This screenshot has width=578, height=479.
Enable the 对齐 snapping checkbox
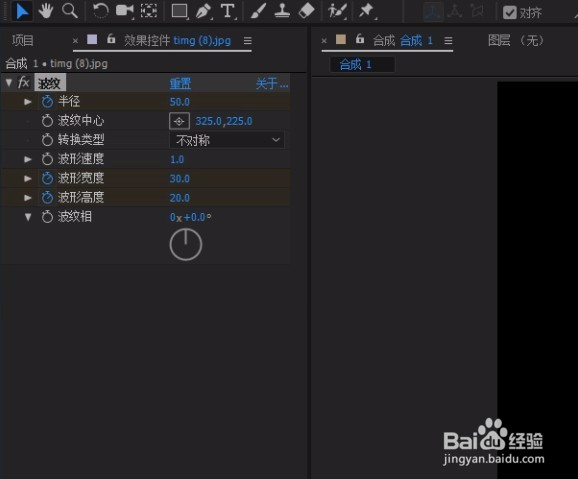(510, 13)
